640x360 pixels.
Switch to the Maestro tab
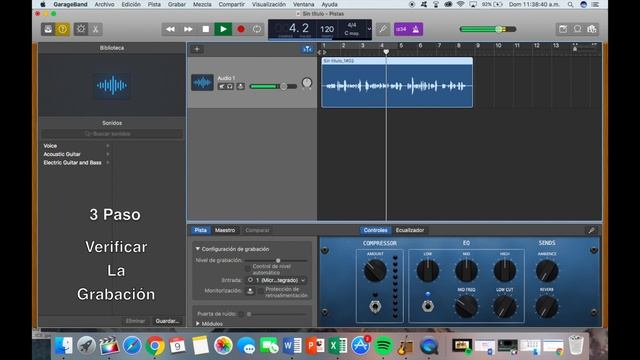pos(225,230)
